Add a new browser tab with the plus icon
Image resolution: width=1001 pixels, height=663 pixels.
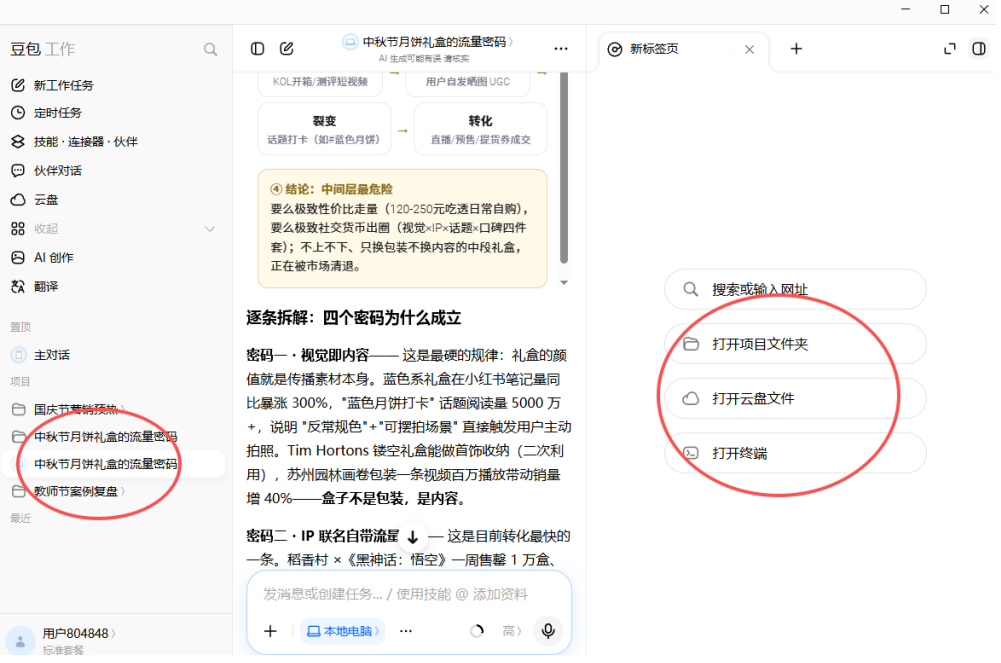tap(796, 49)
